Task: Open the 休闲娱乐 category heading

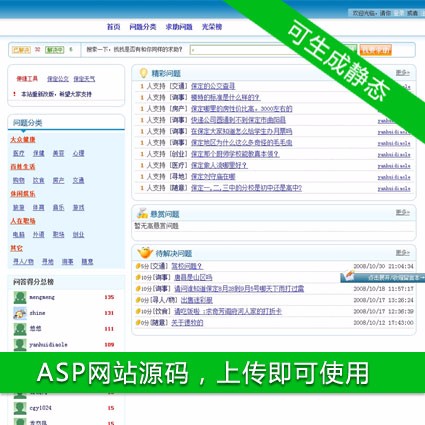Action: (23, 194)
